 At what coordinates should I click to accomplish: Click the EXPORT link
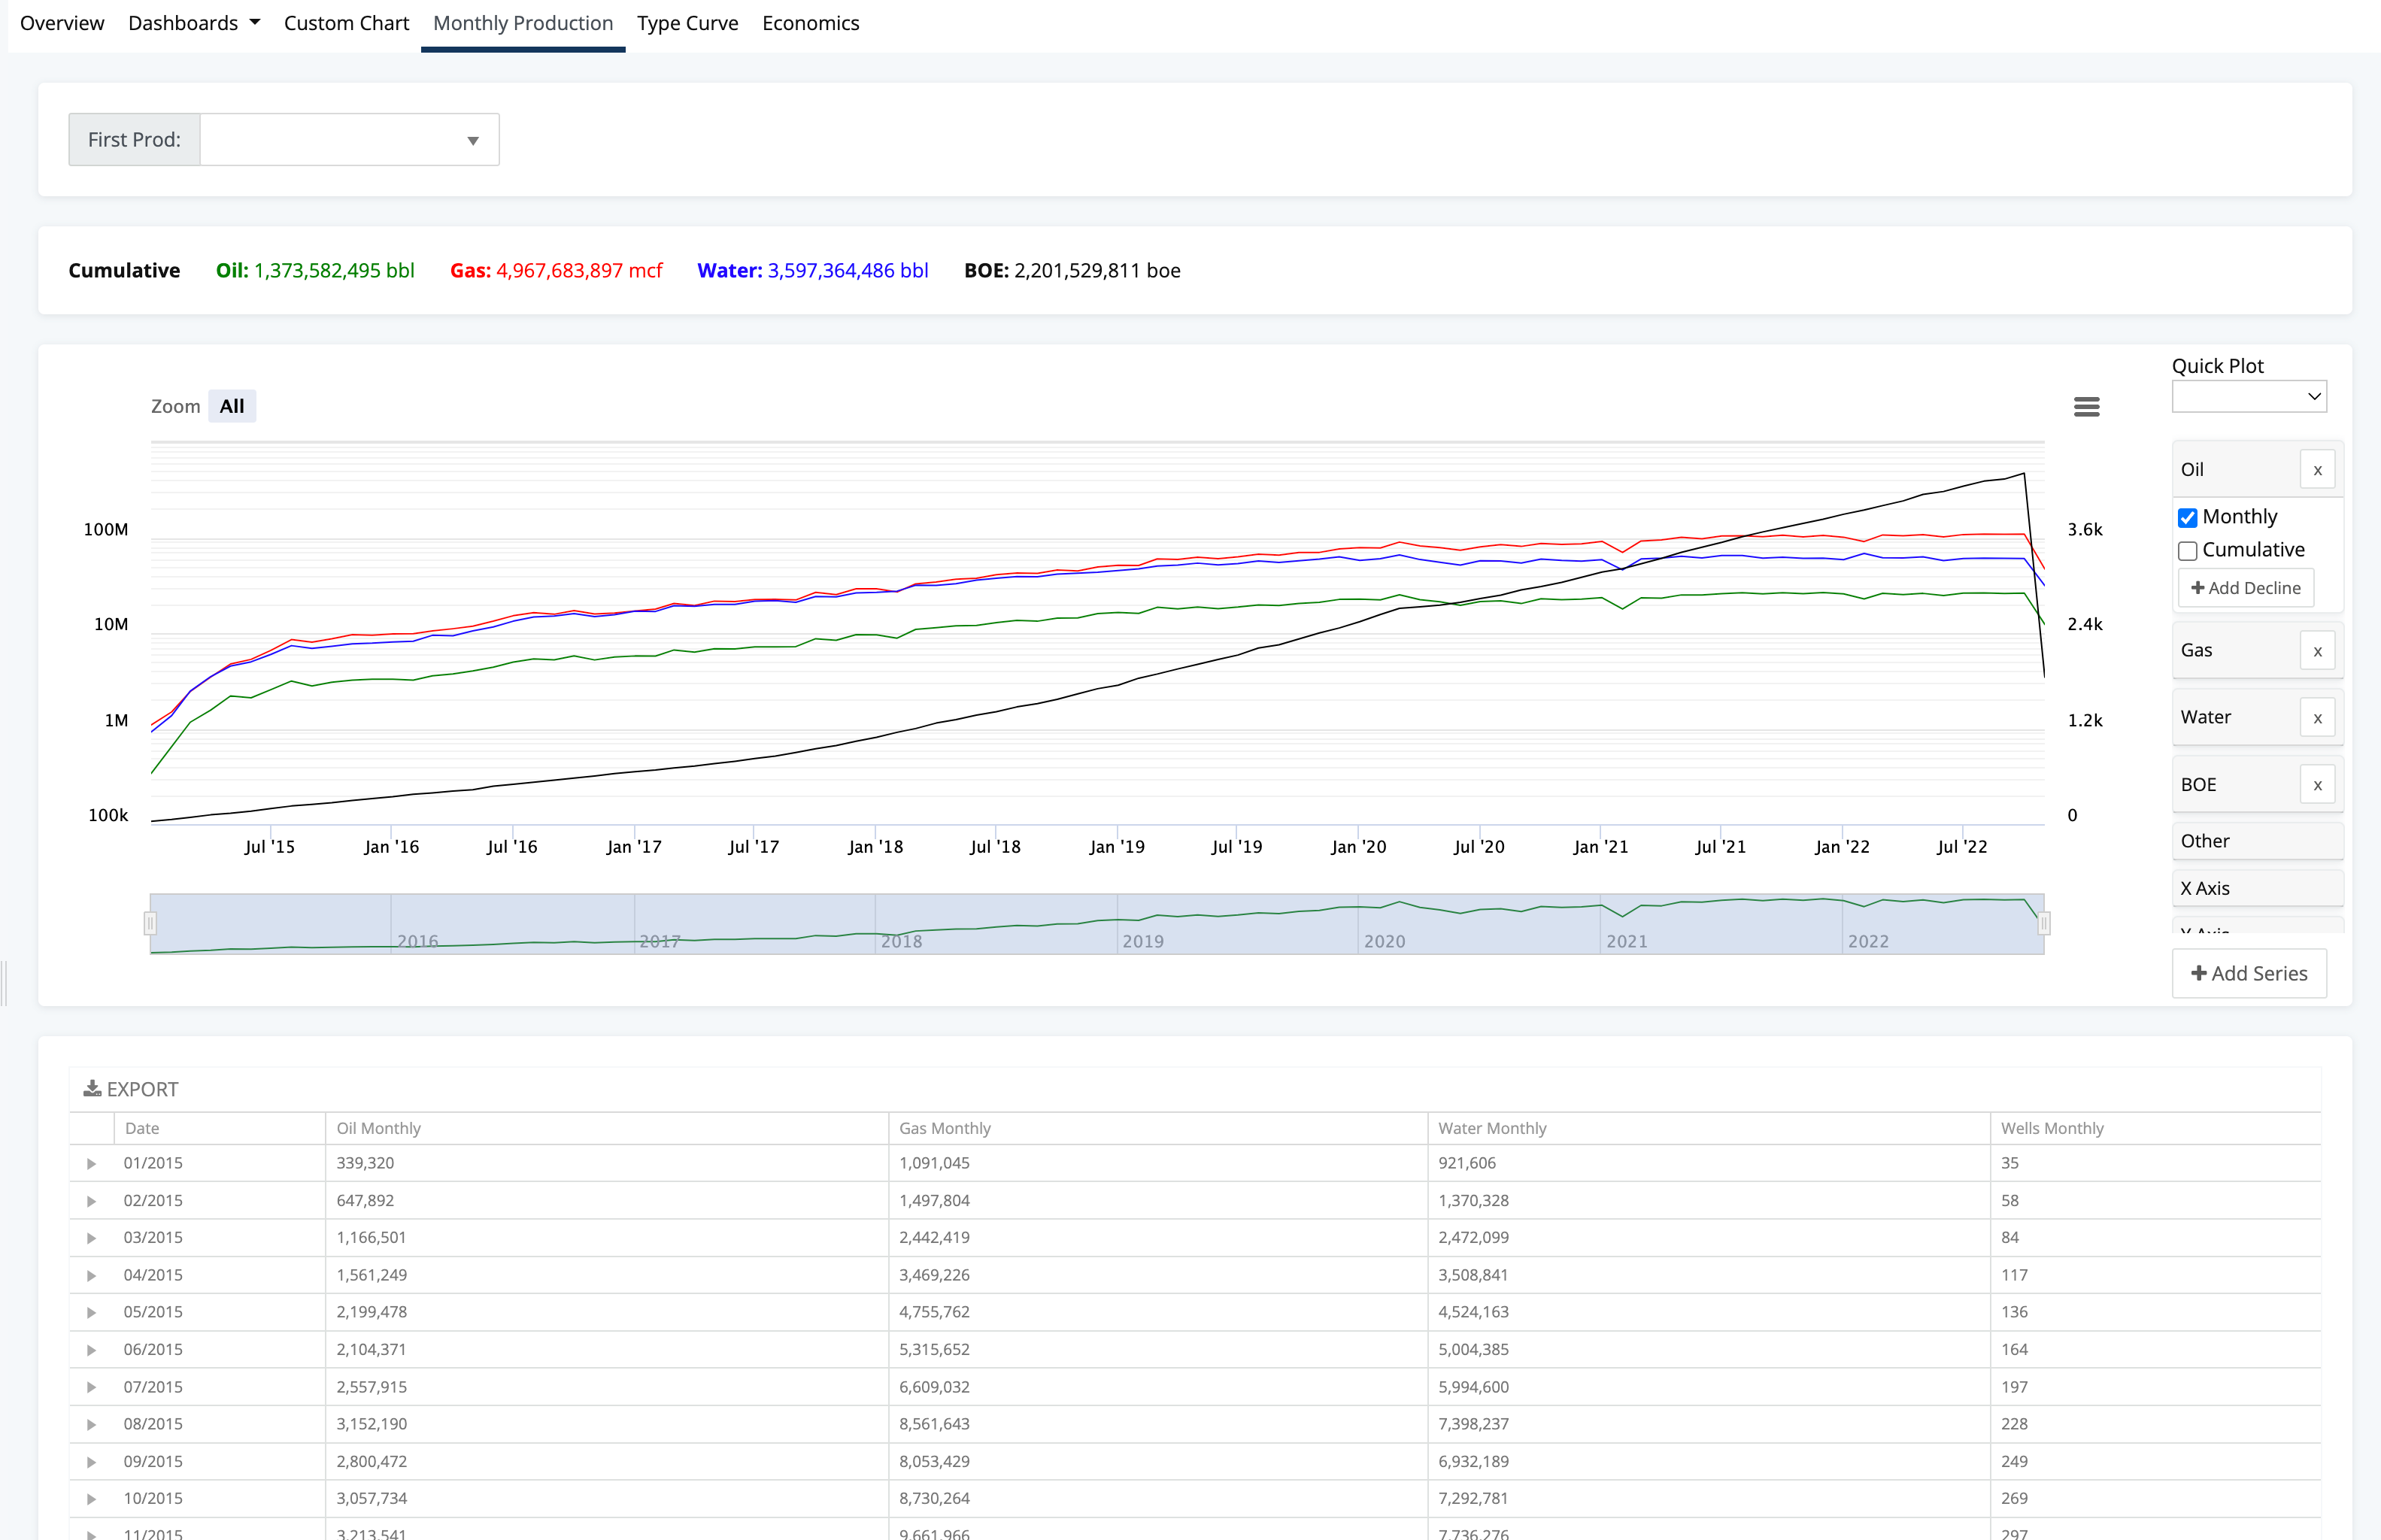pos(131,1089)
